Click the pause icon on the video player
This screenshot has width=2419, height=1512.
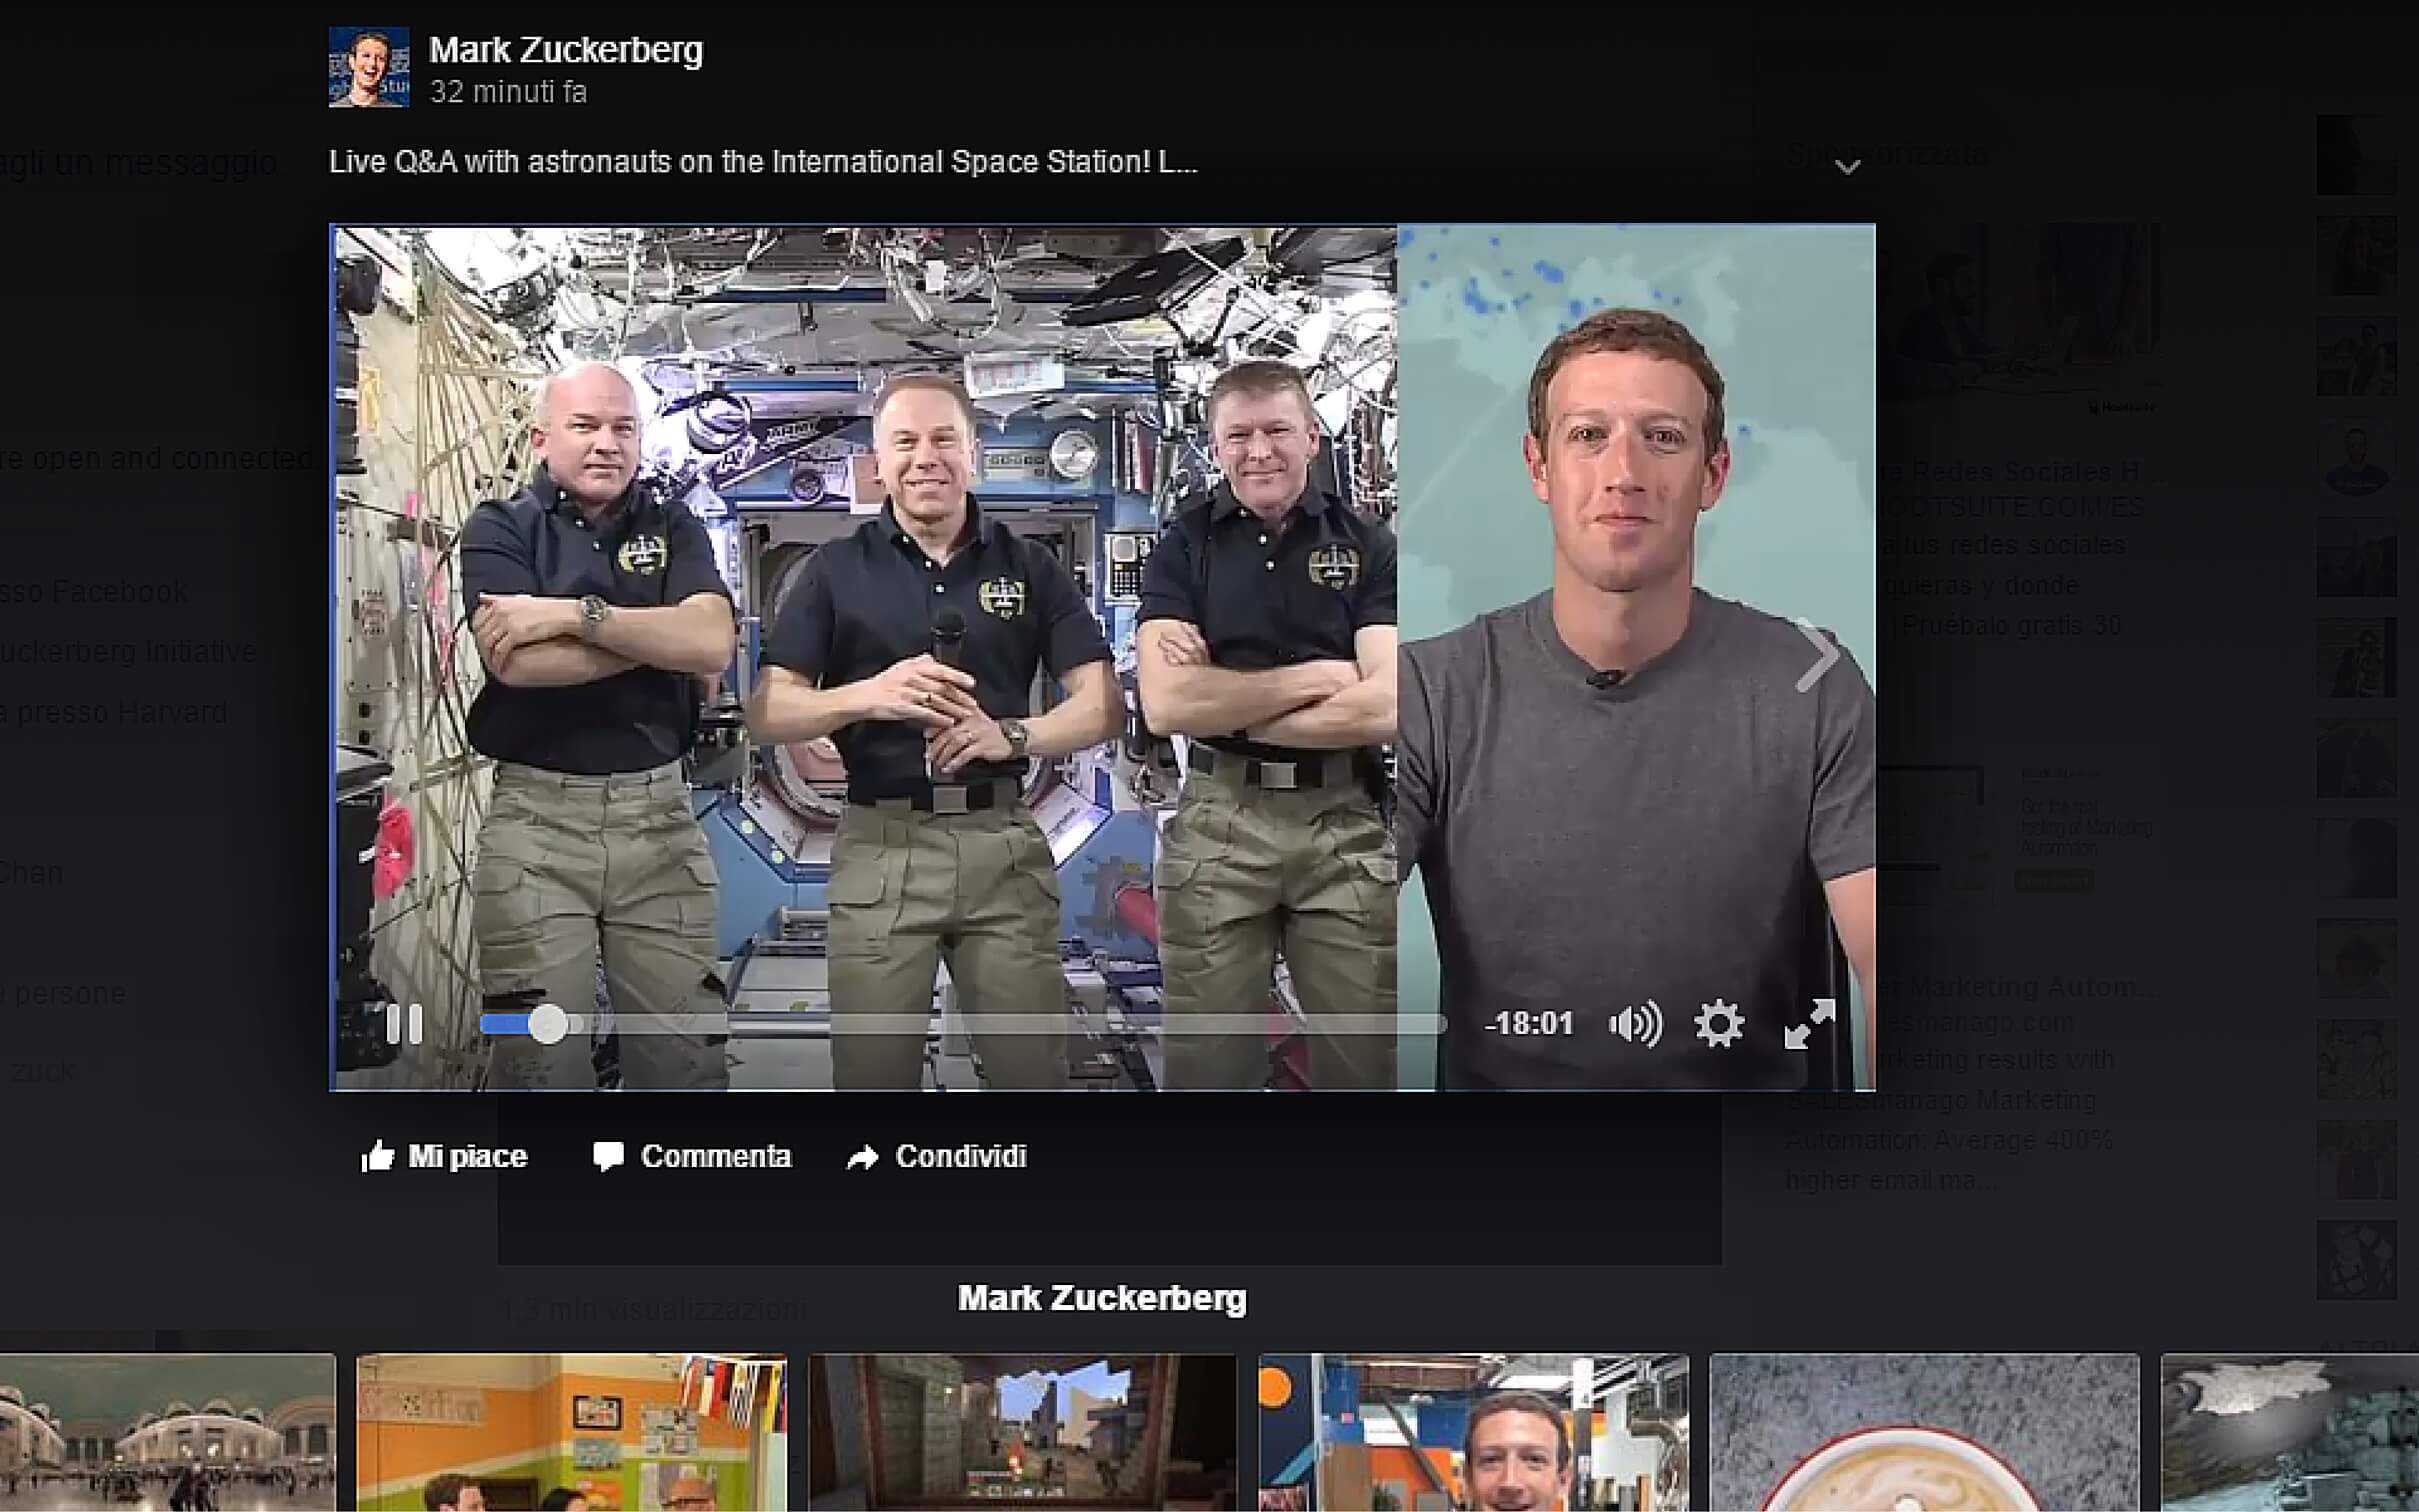(407, 1022)
